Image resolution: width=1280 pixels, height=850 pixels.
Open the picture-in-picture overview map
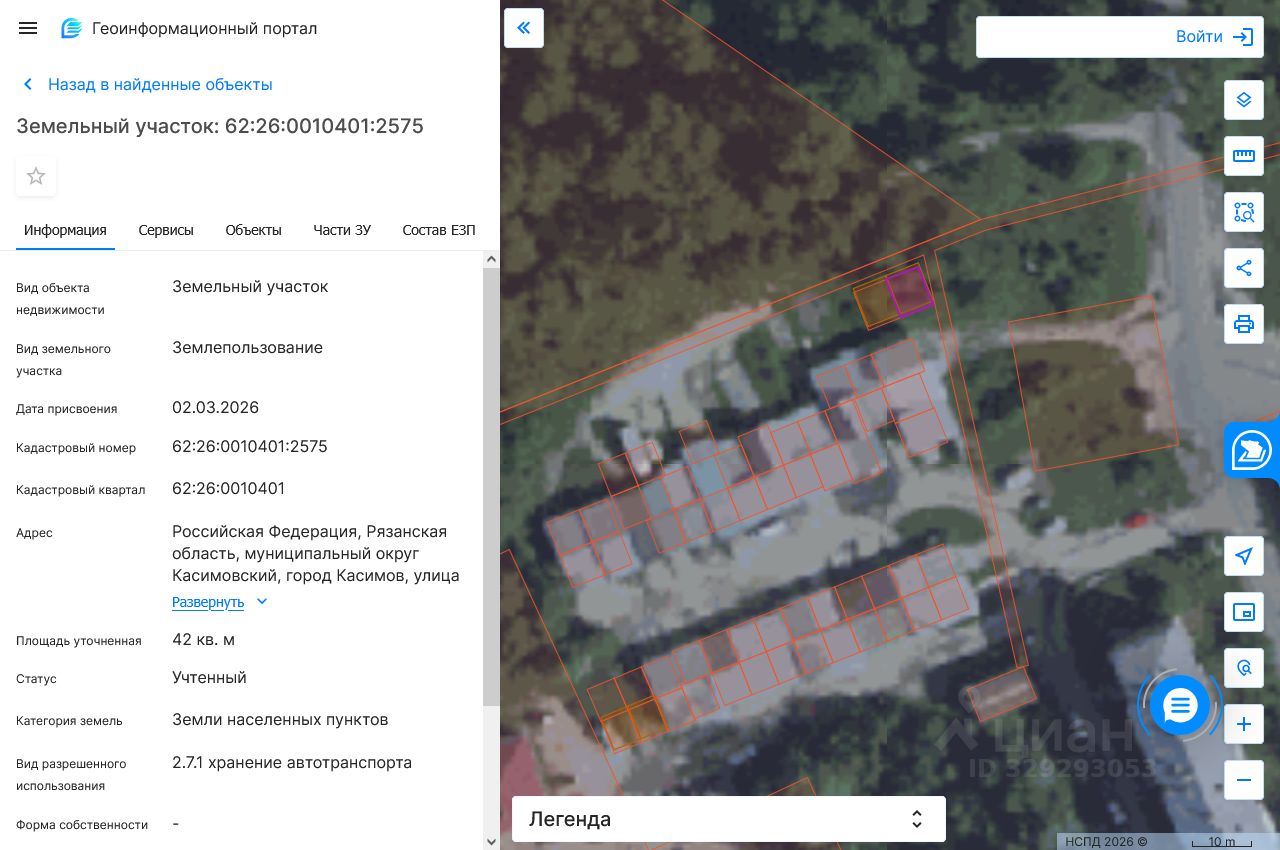coord(1244,612)
